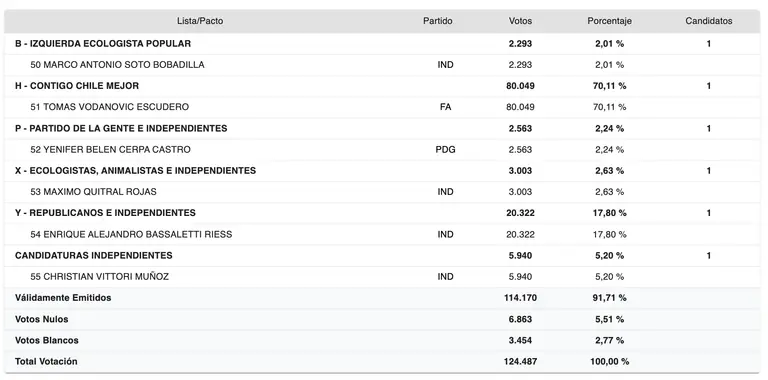Click bold percentage 70,11 %
Image resolution: width=768 pixels, height=380 pixels.
pos(610,86)
